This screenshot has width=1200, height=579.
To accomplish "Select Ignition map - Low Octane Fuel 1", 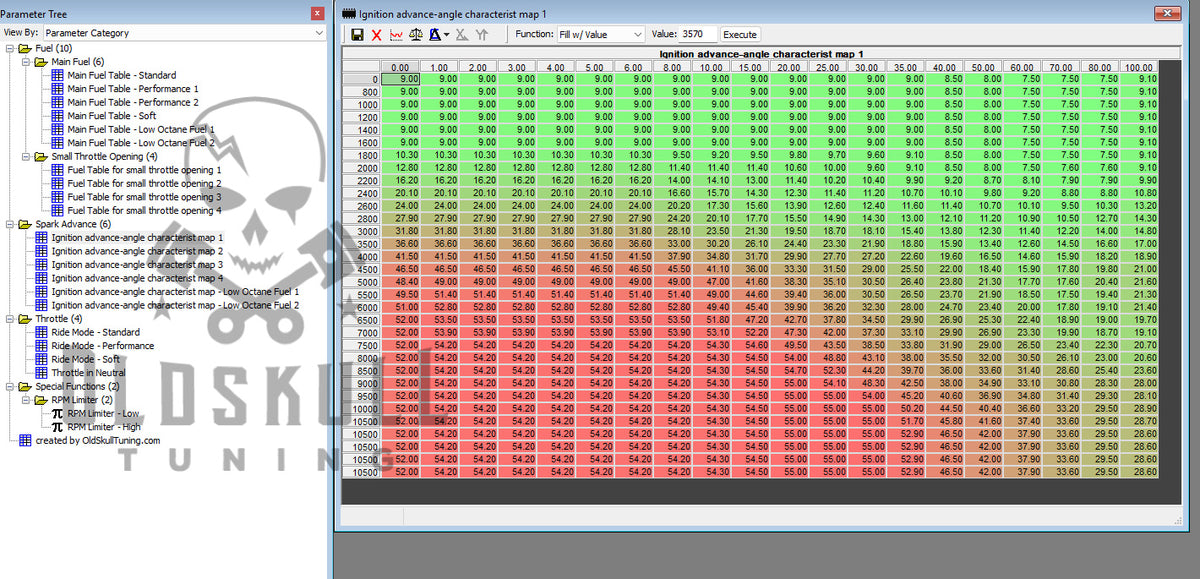I will 175,292.
